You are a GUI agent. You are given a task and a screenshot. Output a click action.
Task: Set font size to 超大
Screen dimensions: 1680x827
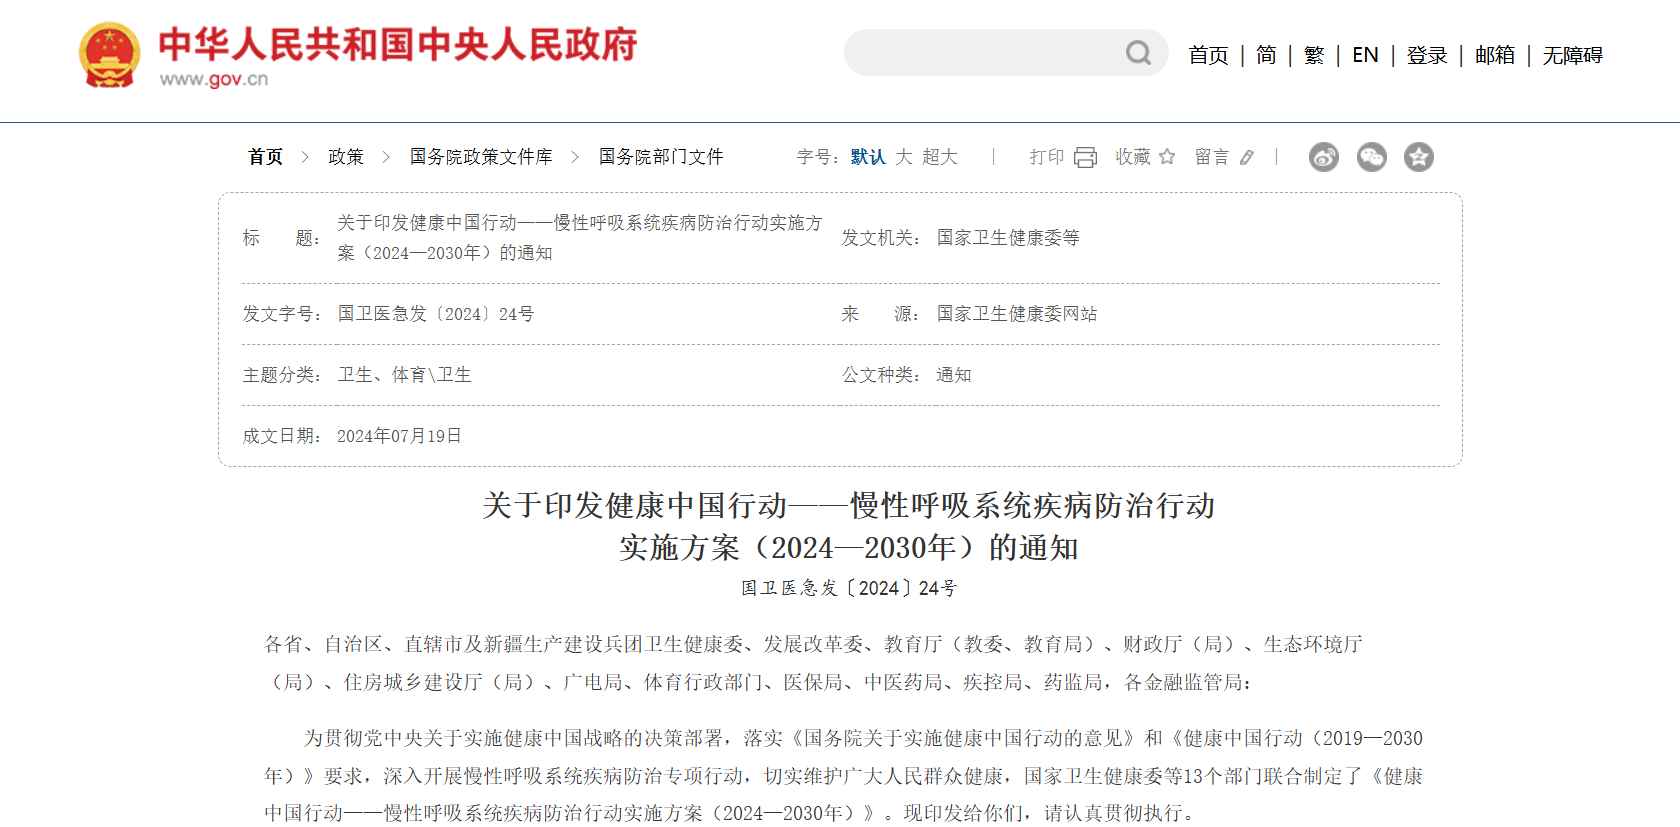(x=940, y=157)
